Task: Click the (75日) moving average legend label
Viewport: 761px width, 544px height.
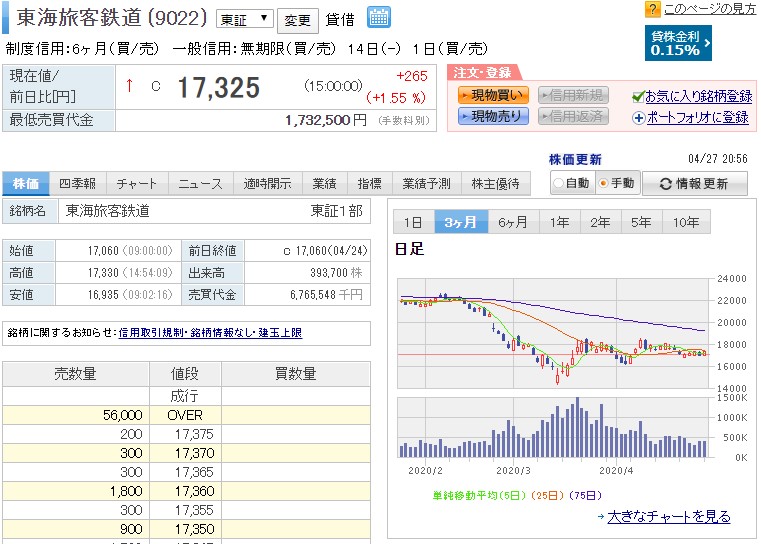Action: point(585,495)
